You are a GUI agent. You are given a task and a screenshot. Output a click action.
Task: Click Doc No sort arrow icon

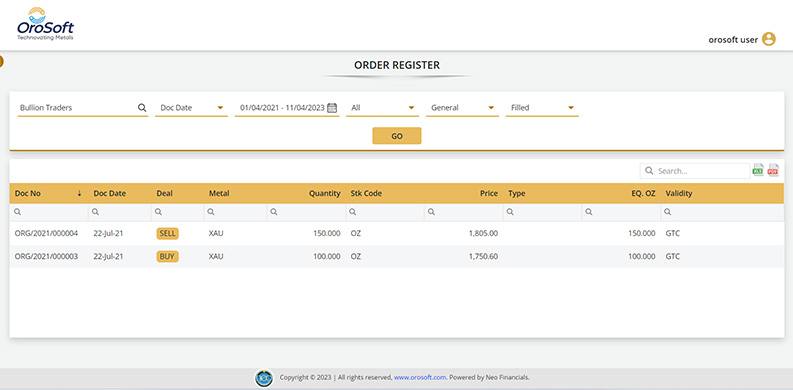tap(79, 193)
